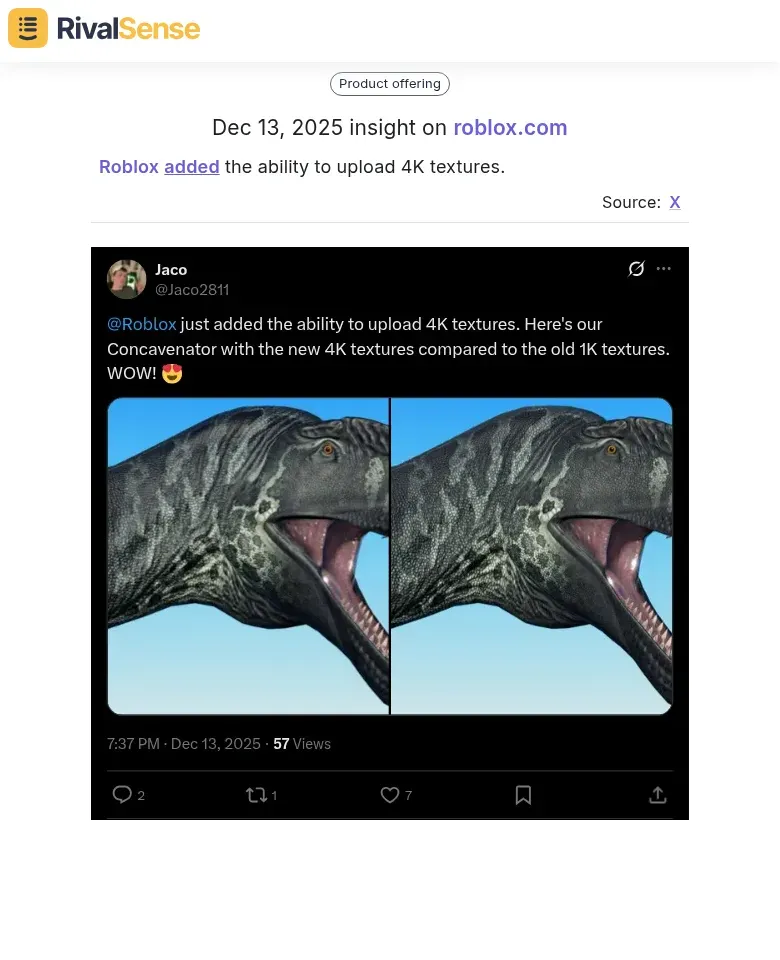Click the reply speech bubble icon
Image resolution: width=780 pixels, height=960 pixels.
point(122,795)
